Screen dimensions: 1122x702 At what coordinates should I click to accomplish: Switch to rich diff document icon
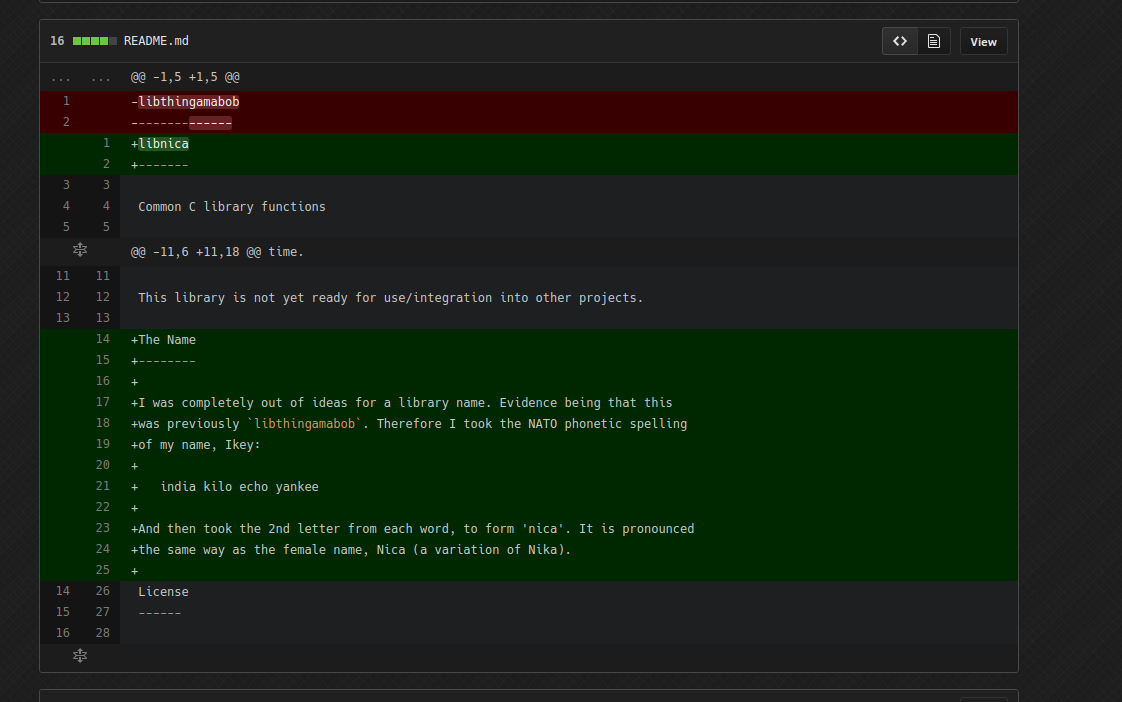coord(933,41)
